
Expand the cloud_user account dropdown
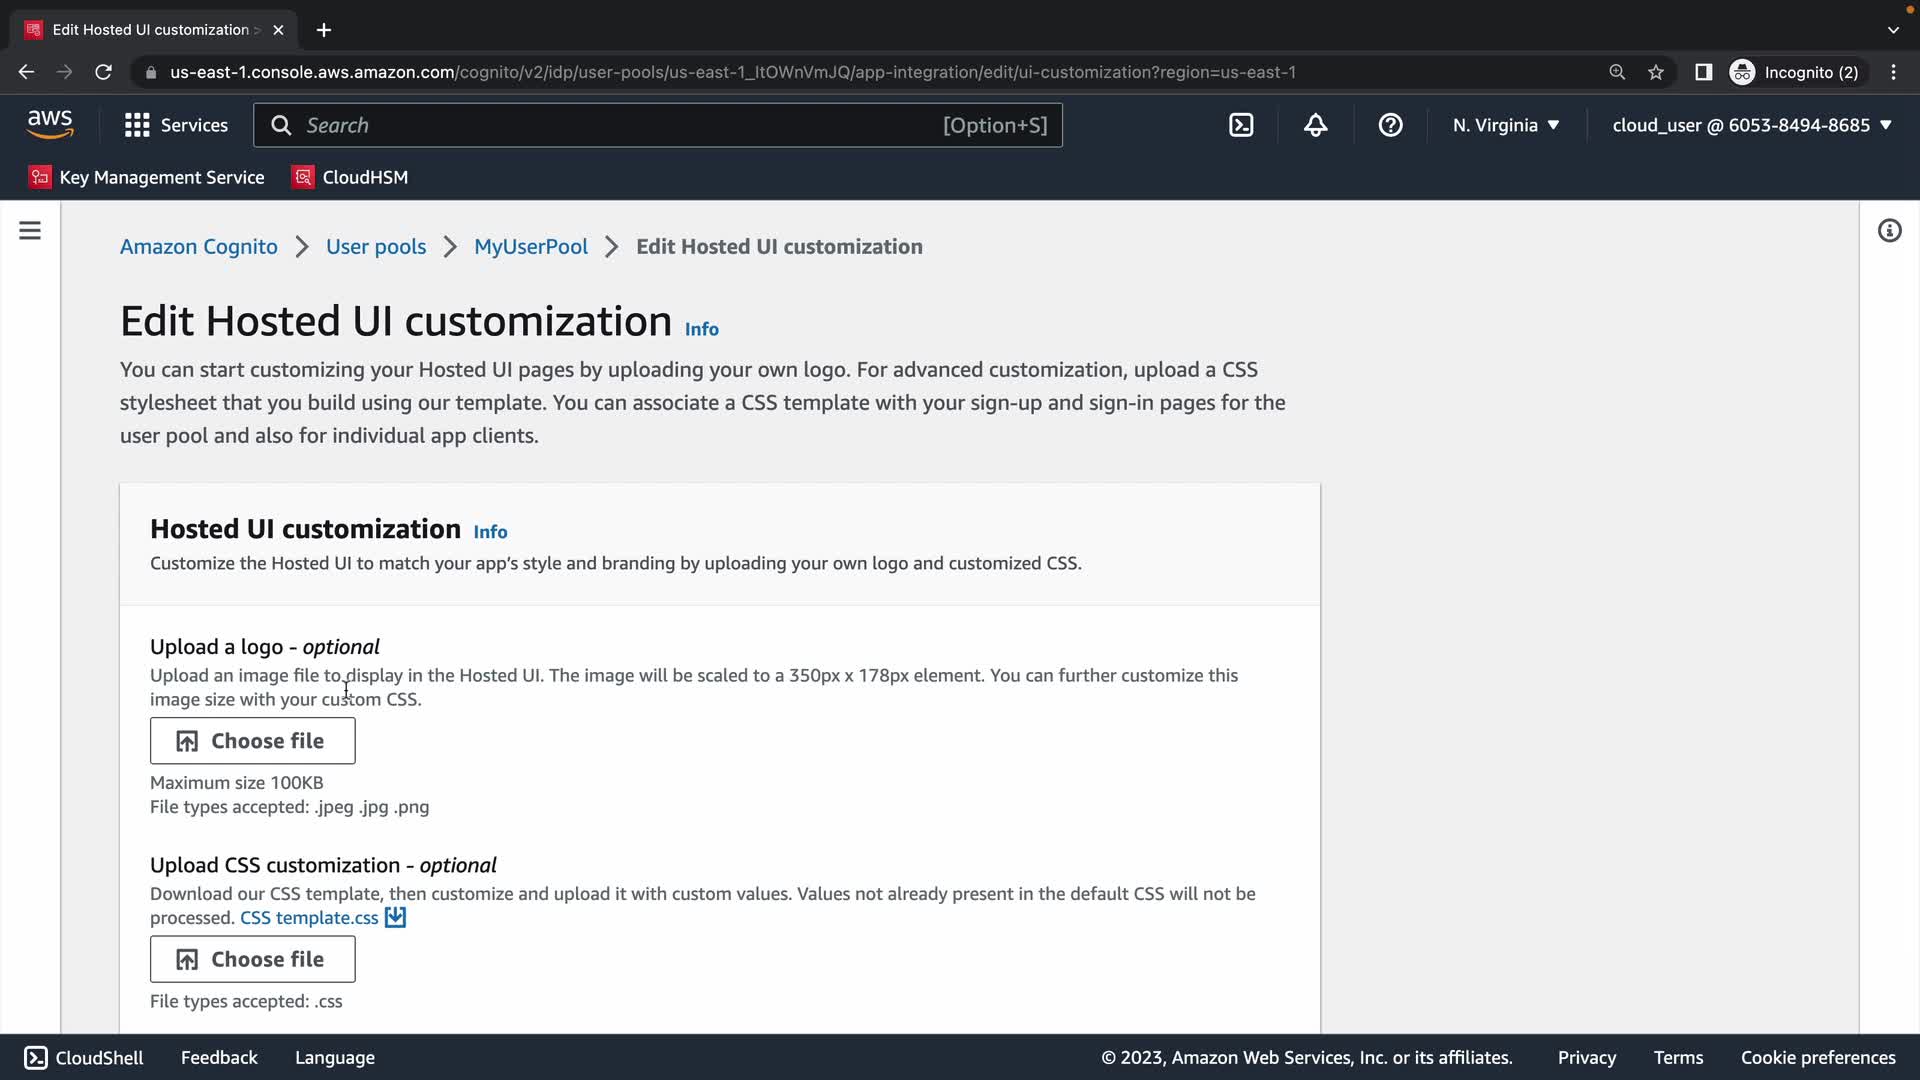(1752, 125)
